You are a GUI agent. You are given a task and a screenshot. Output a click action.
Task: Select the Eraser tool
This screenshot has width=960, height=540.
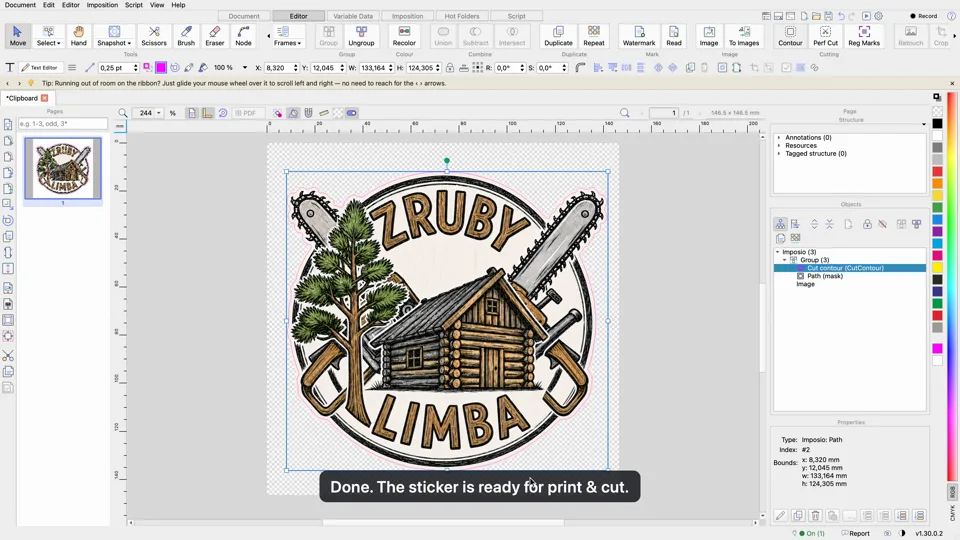215,36
